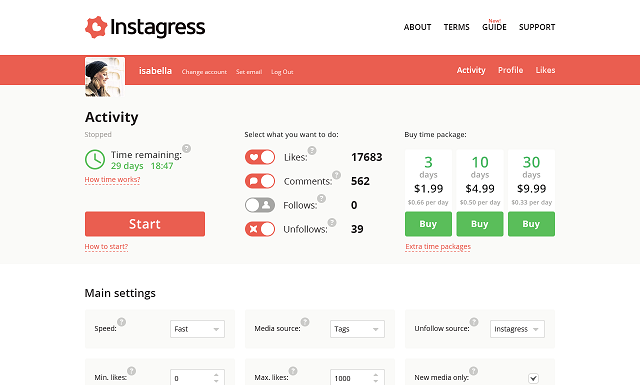This screenshot has height=385, width=640.
Task: Uncheck the New media only checkbox
Action: click(533, 378)
